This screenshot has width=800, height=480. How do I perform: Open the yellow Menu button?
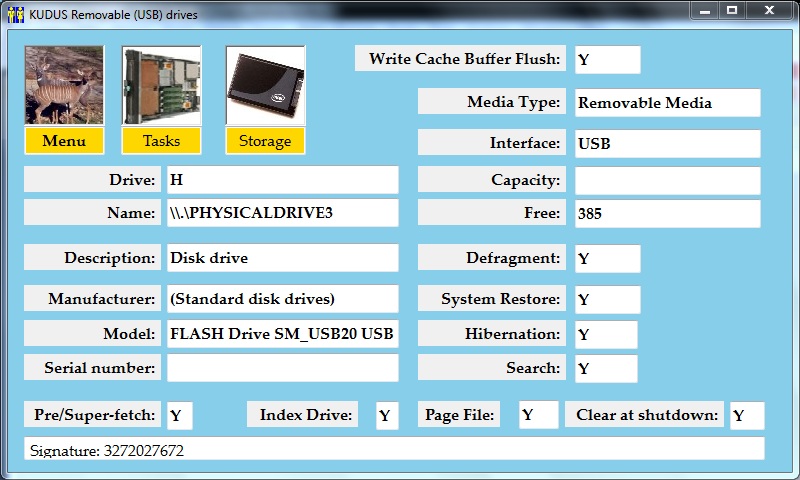[x=64, y=141]
